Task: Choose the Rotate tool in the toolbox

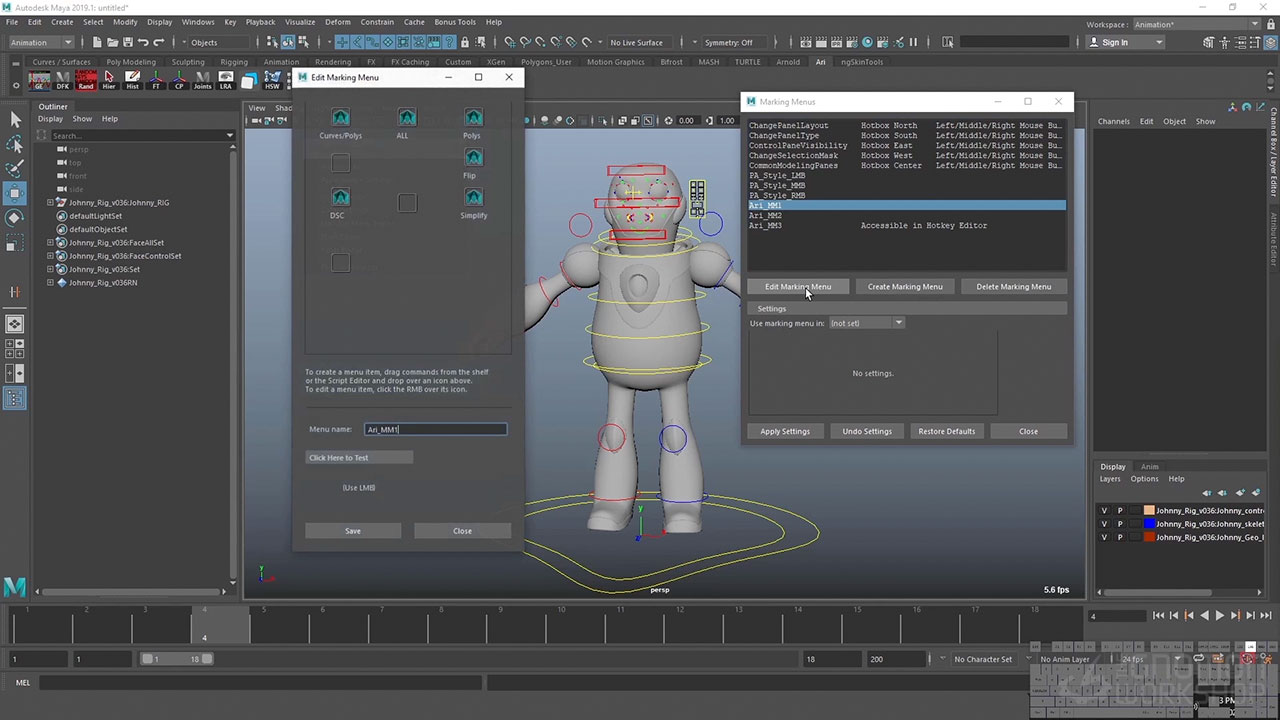Action: coord(15,217)
